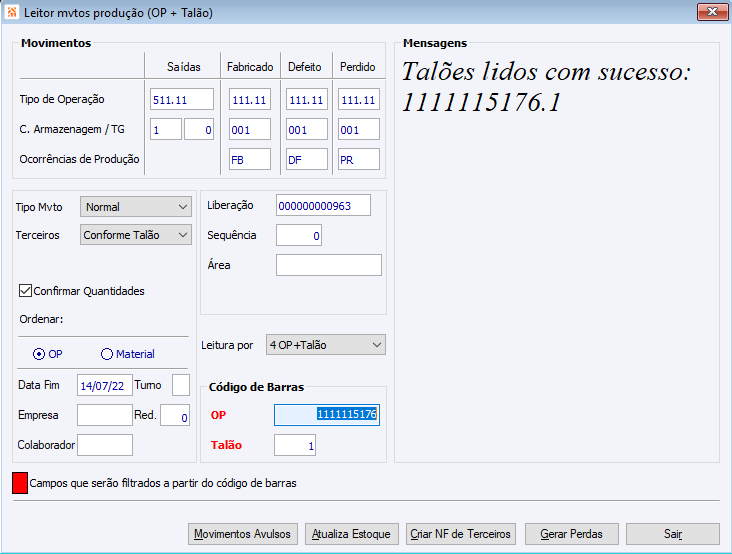Click the Sair button
732x554 pixels.
pyautogui.click(x=673, y=534)
